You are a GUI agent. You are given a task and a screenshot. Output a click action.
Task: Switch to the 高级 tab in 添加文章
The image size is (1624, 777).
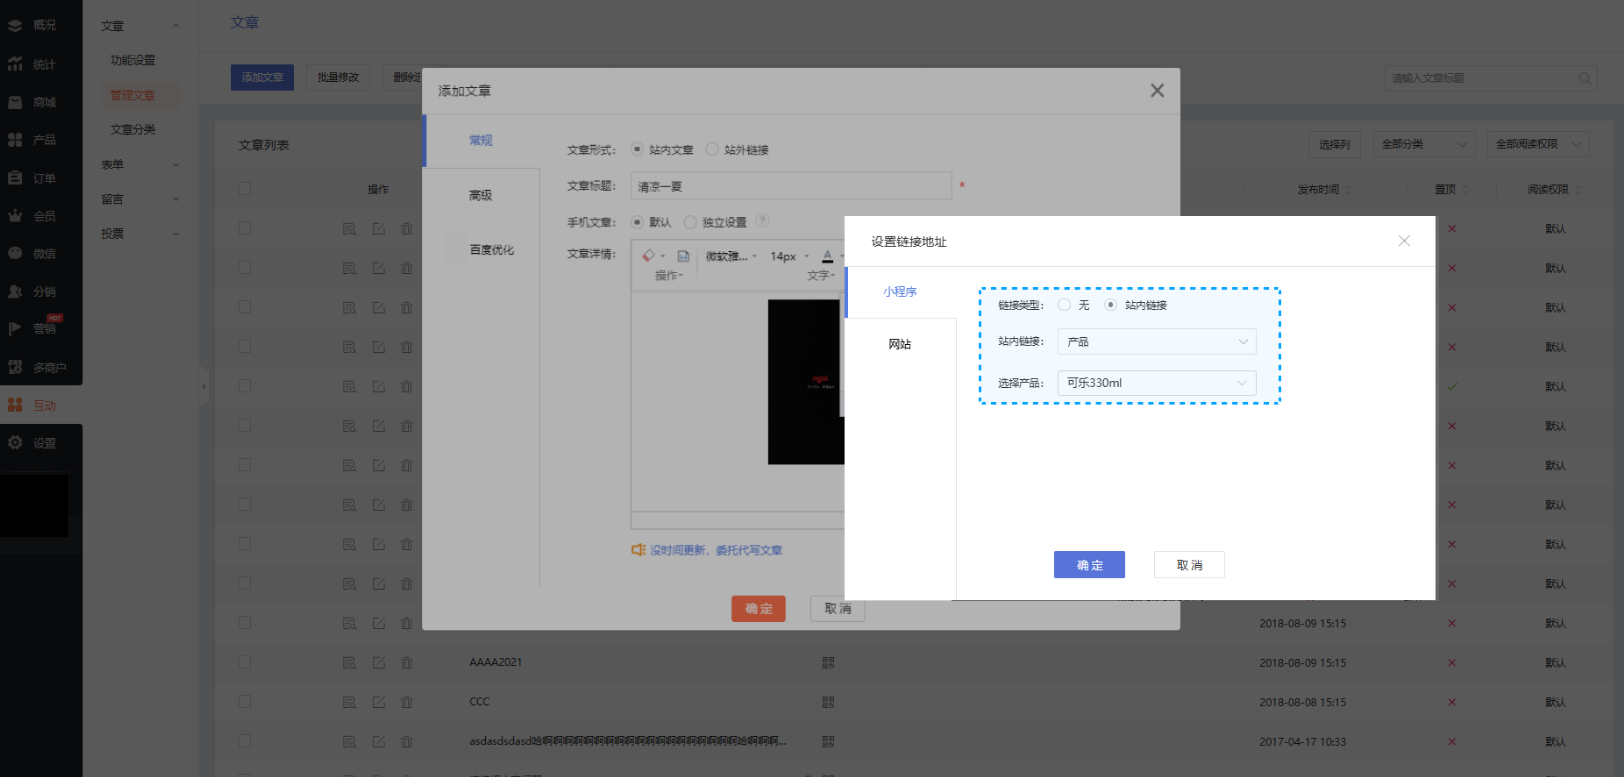click(x=481, y=195)
